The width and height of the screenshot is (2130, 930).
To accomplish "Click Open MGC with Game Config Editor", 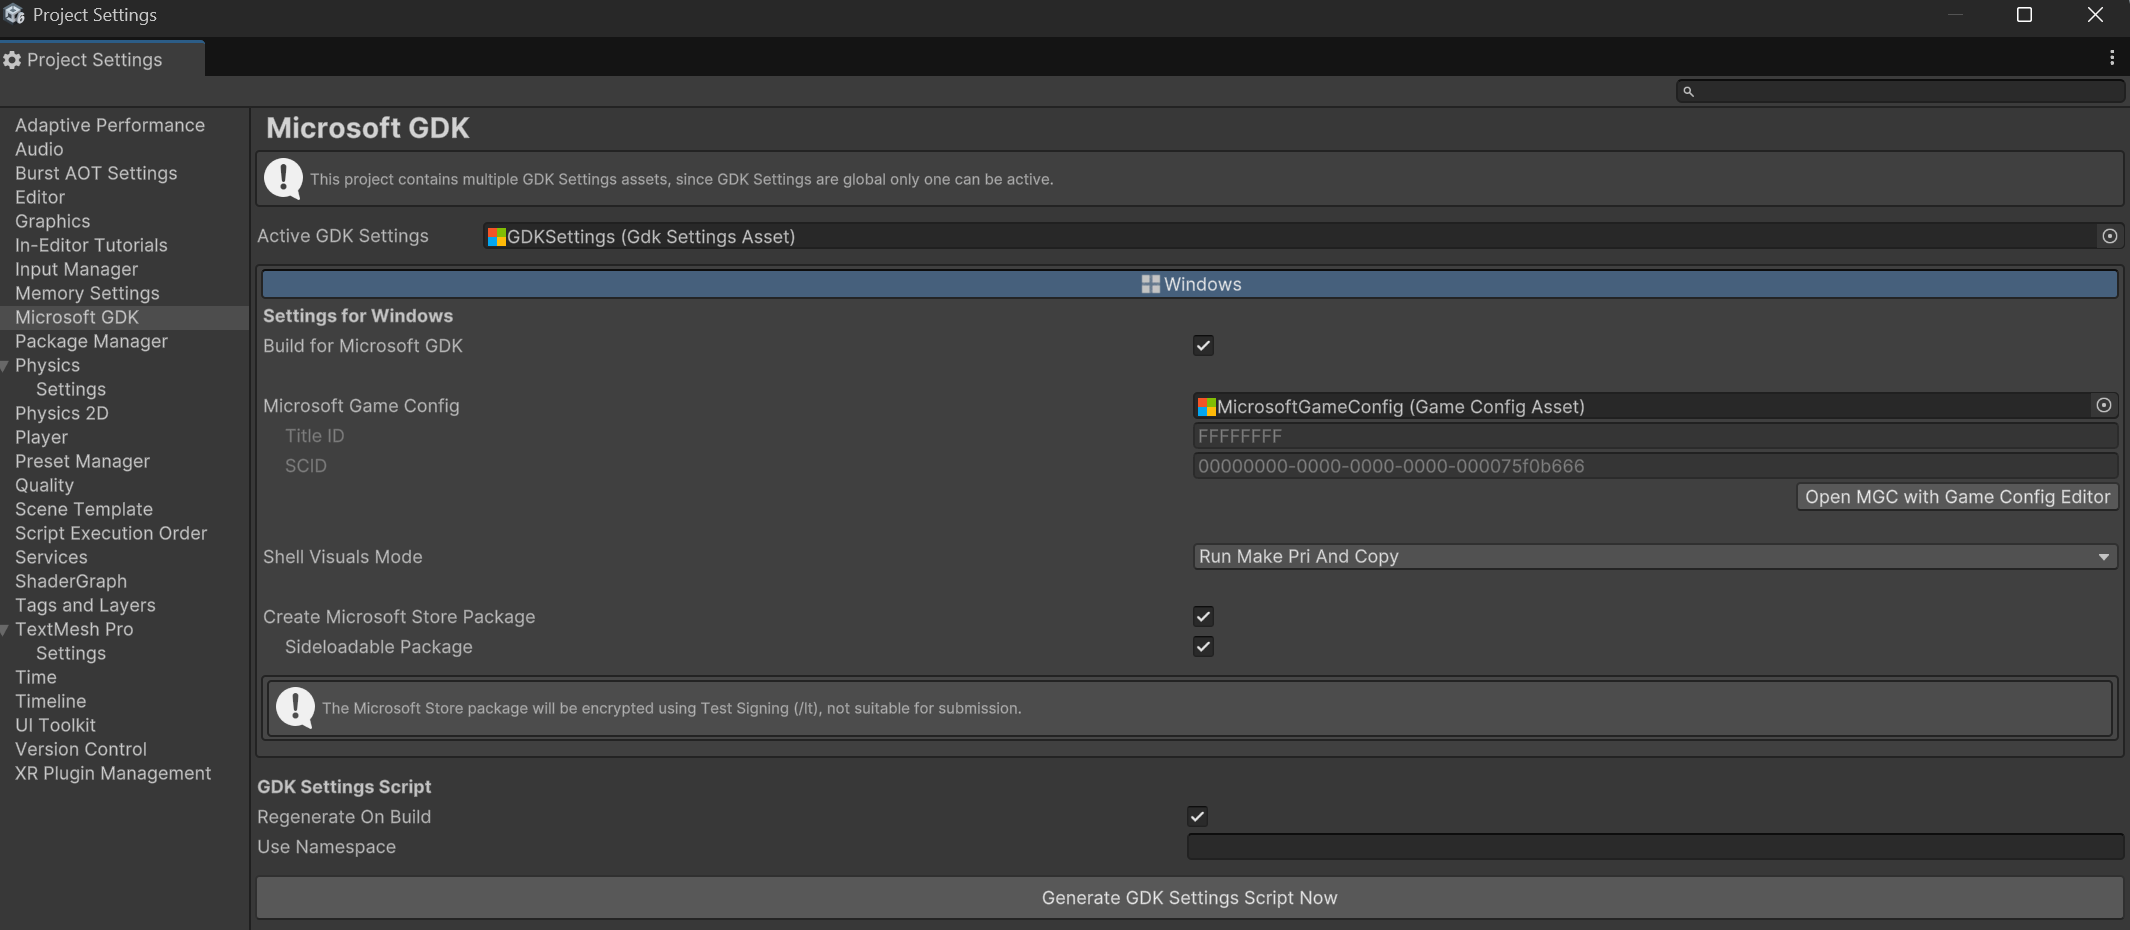I will click(x=1955, y=496).
